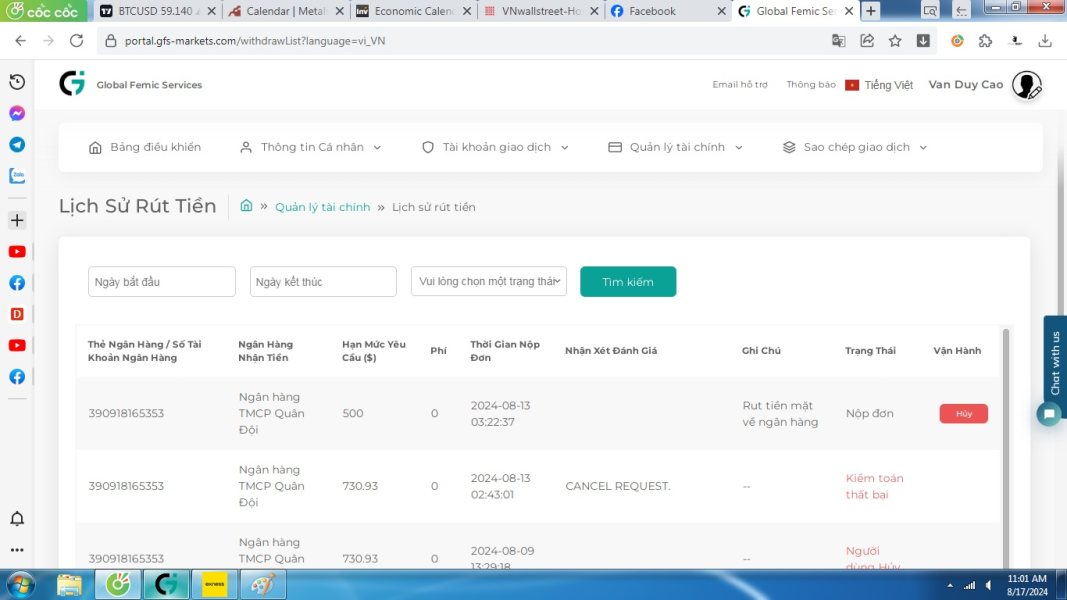Click the notifications bell in sidebar
Screen dimensions: 1067x600
click(17, 518)
